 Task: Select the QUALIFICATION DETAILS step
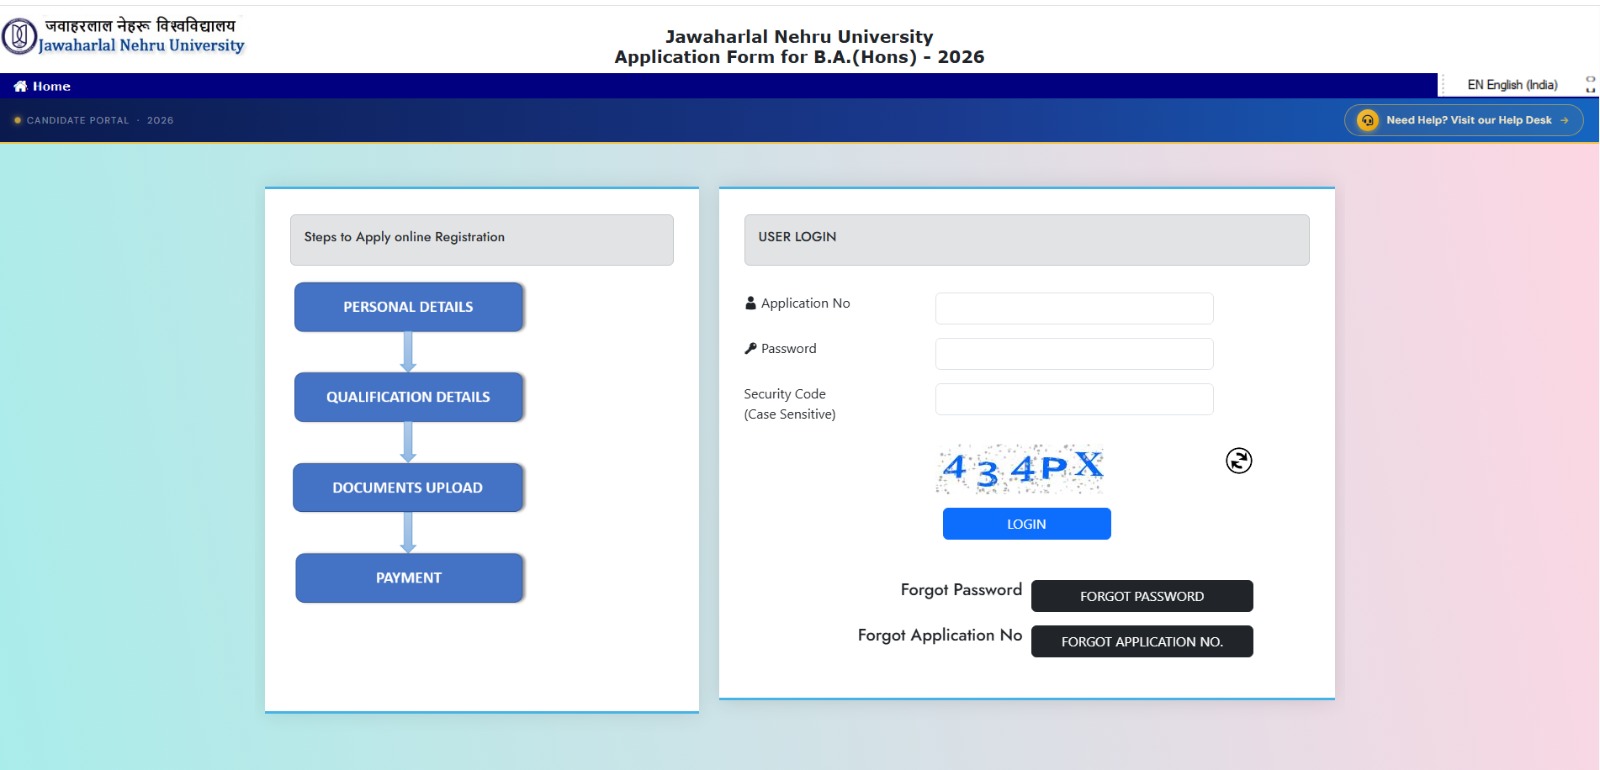[x=408, y=397]
